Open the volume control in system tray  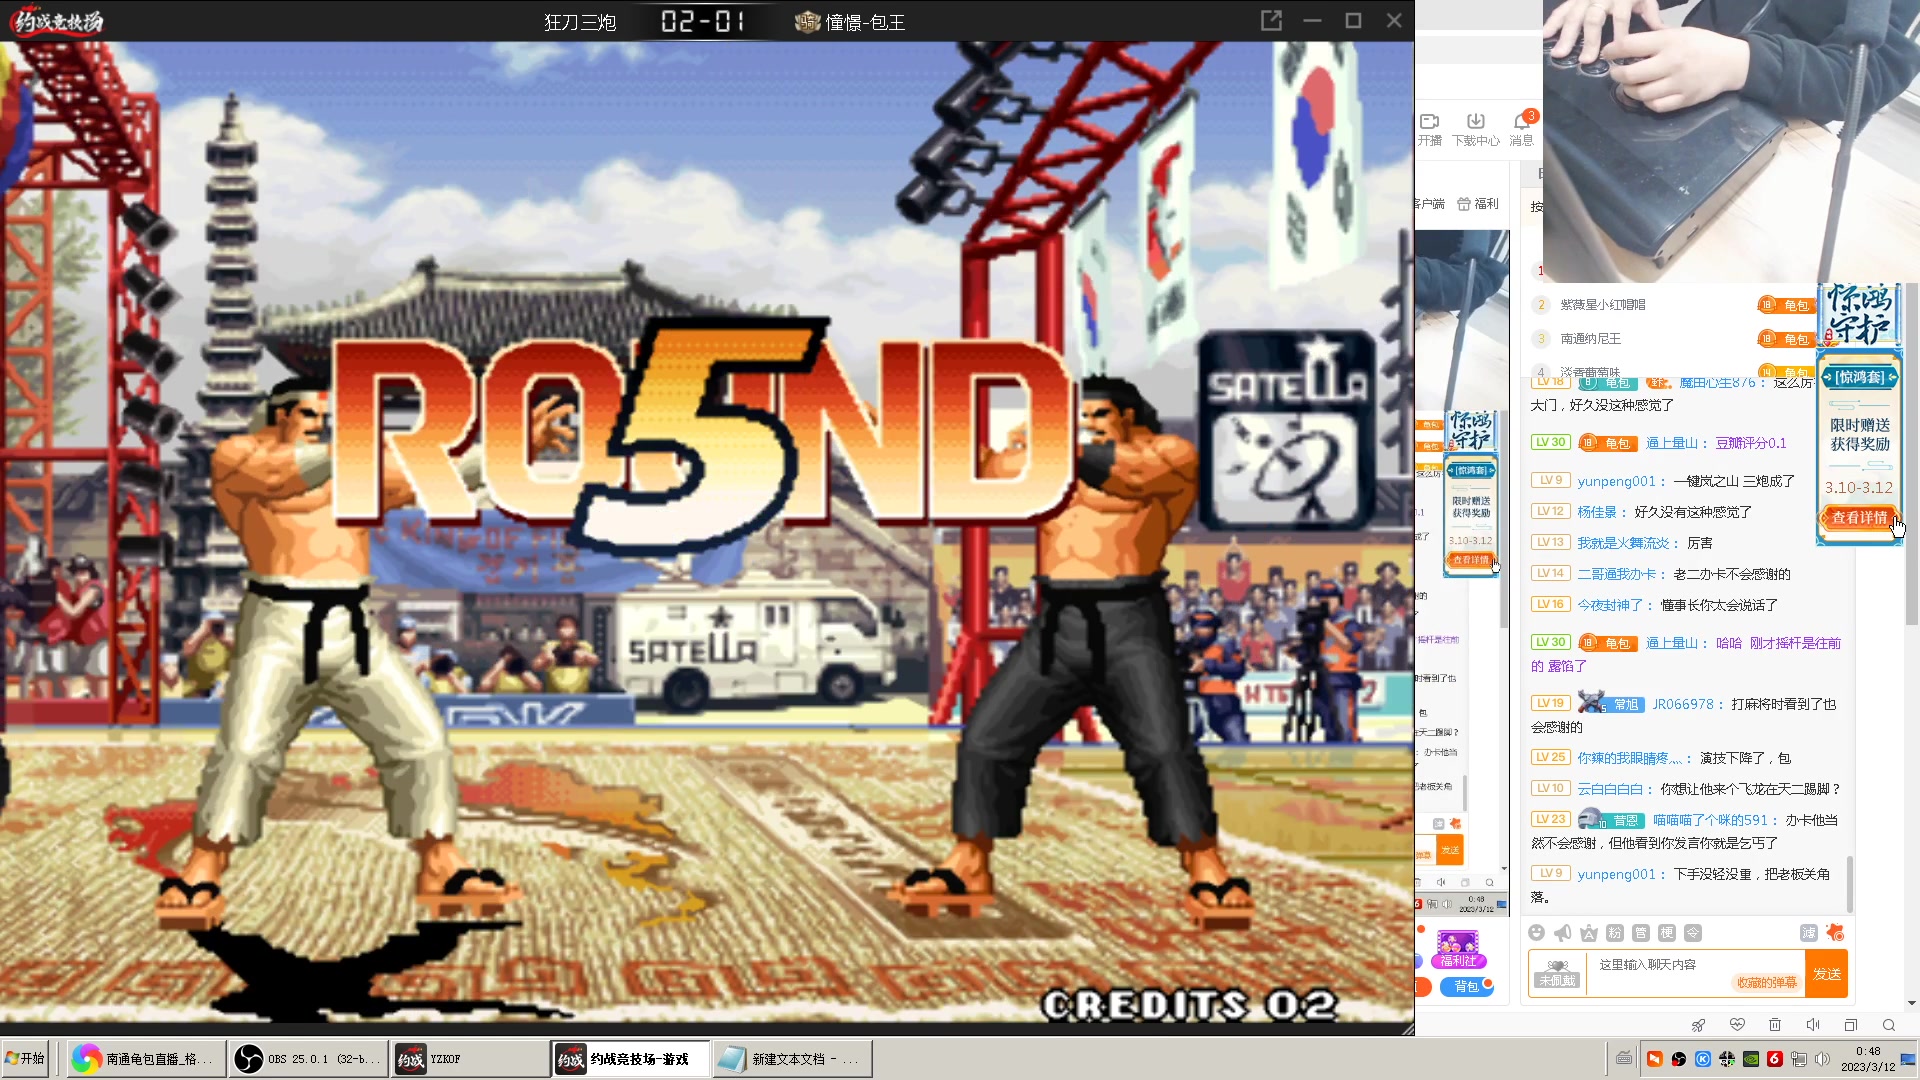pyautogui.click(x=1823, y=1059)
